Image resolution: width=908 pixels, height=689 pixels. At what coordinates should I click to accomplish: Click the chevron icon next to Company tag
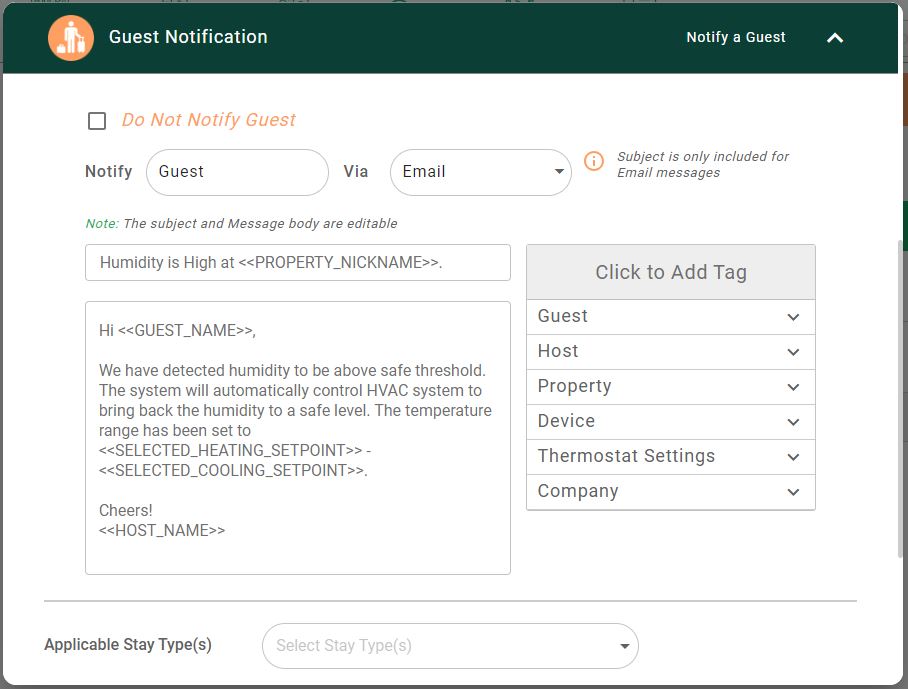793,492
